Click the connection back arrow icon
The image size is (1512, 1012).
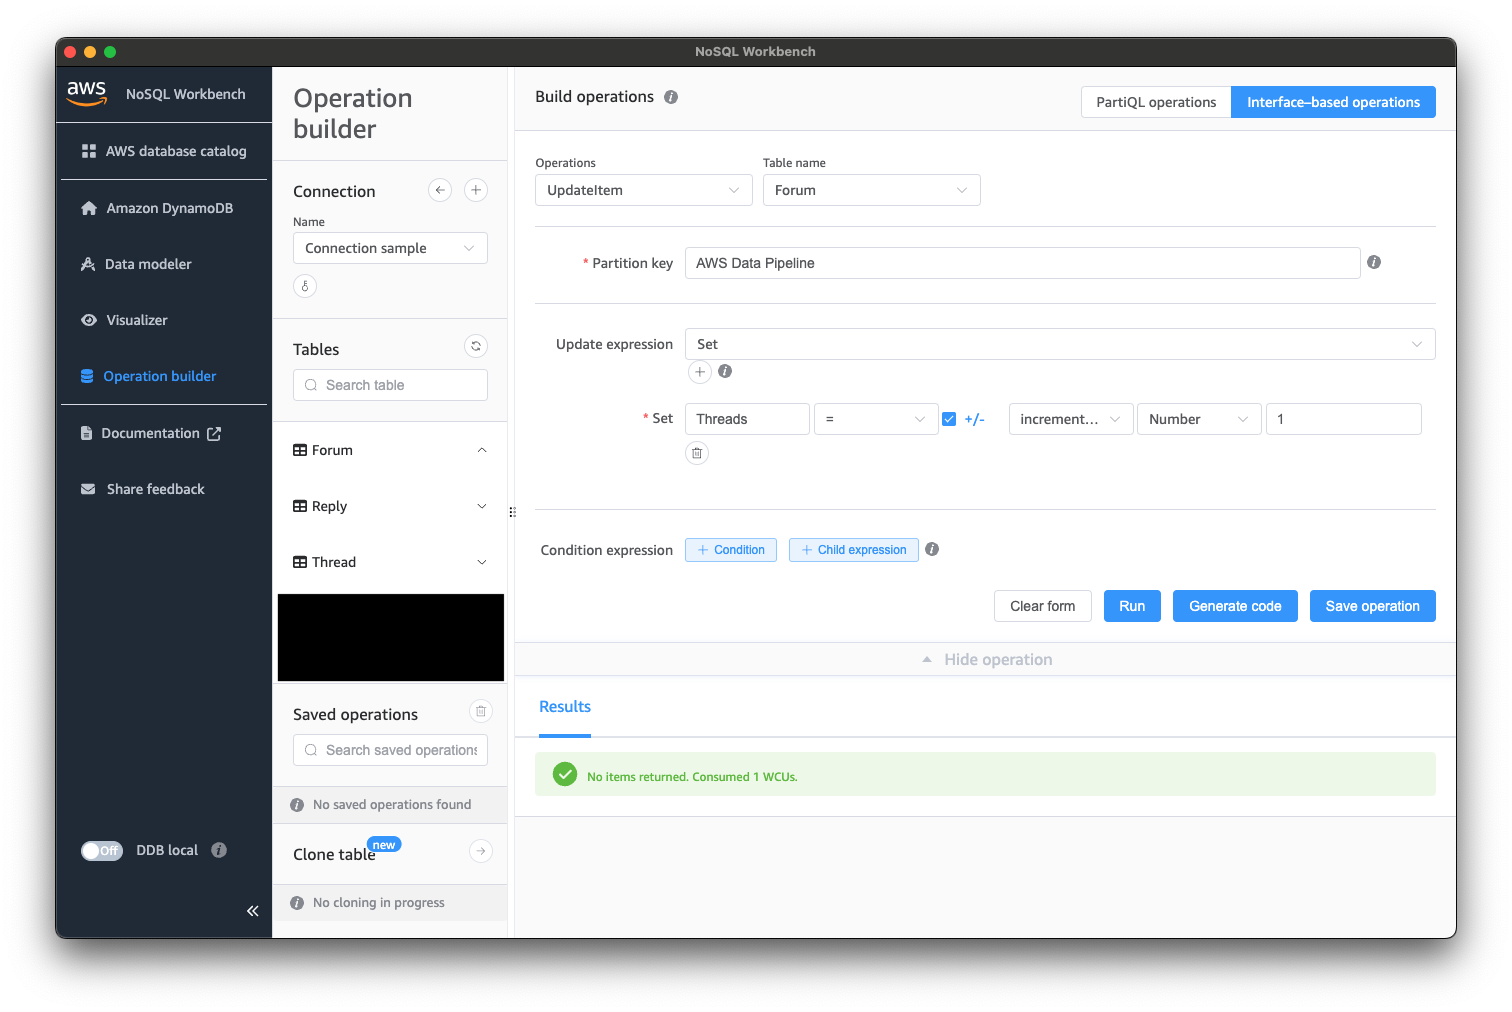click(440, 190)
